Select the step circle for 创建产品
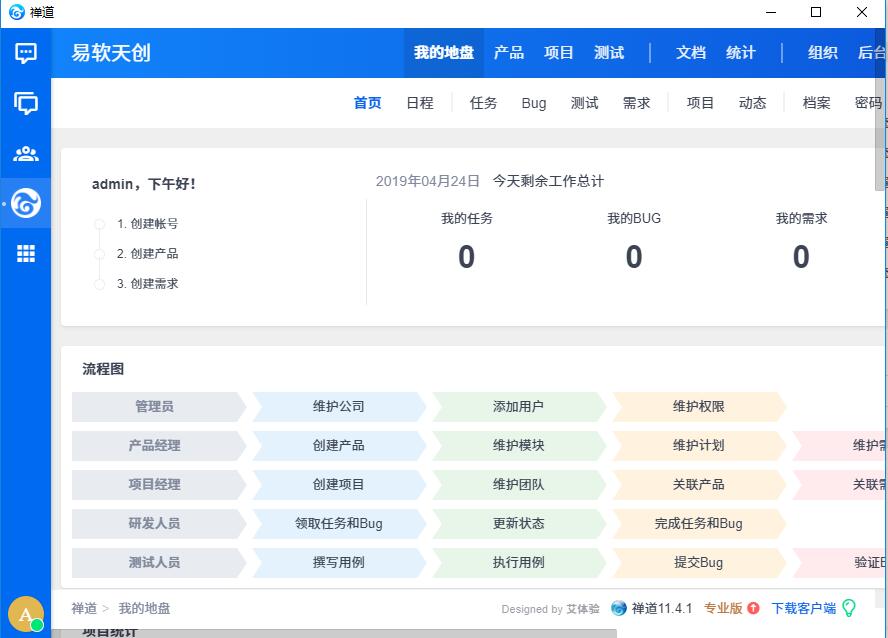The width and height of the screenshot is (888, 638). 99,254
